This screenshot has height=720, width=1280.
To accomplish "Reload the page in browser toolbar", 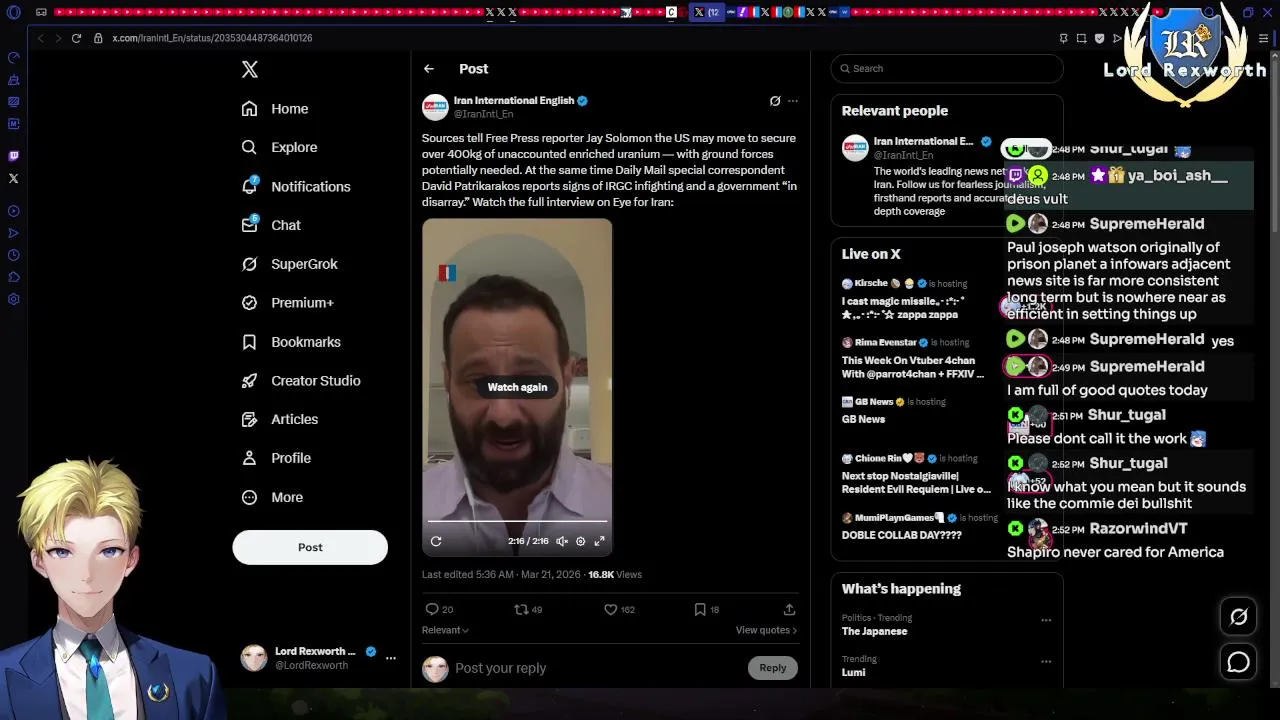I will tap(76, 38).
